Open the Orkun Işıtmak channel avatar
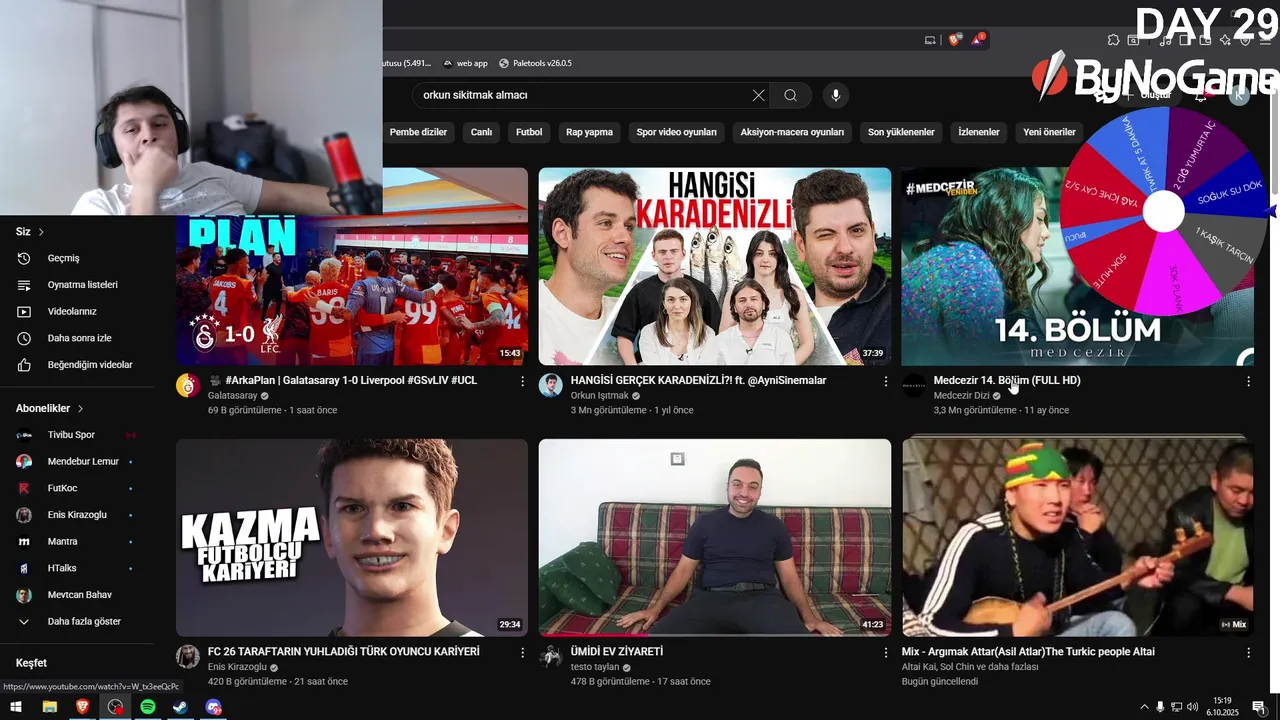Image resolution: width=1280 pixels, height=720 pixels. (x=551, y=386)
